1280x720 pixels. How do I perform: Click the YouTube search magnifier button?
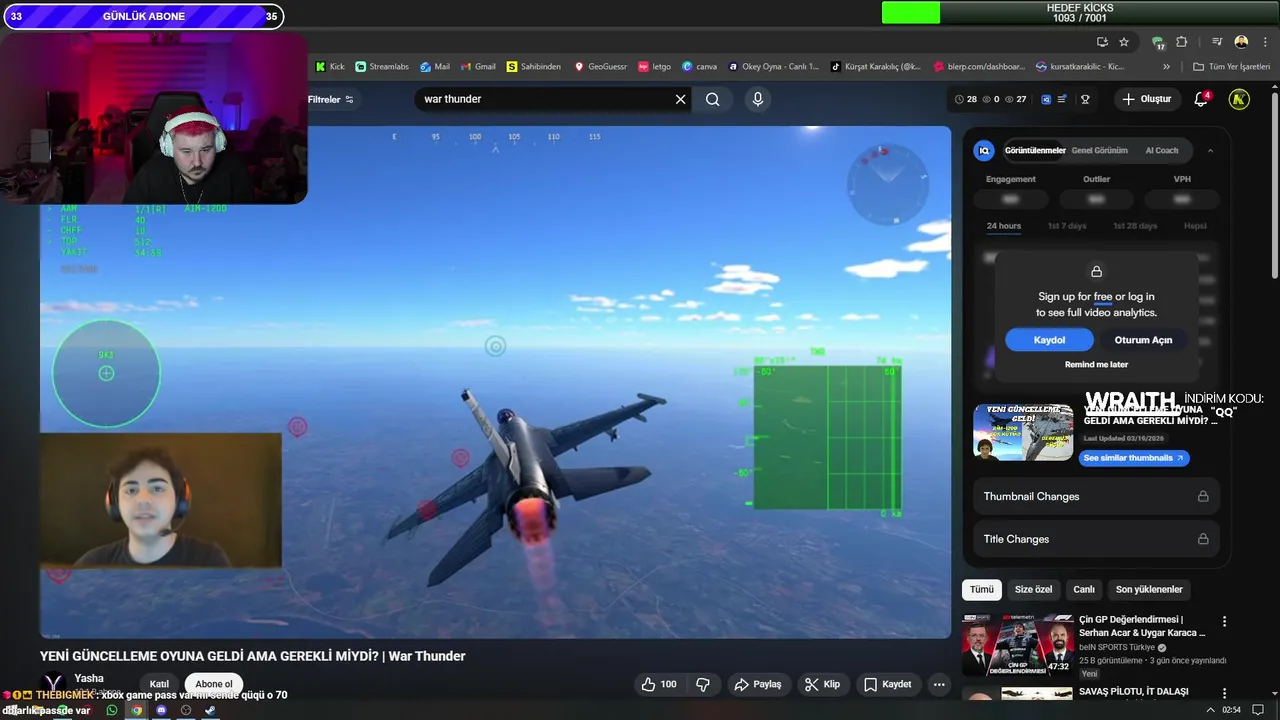coord(712,99)
